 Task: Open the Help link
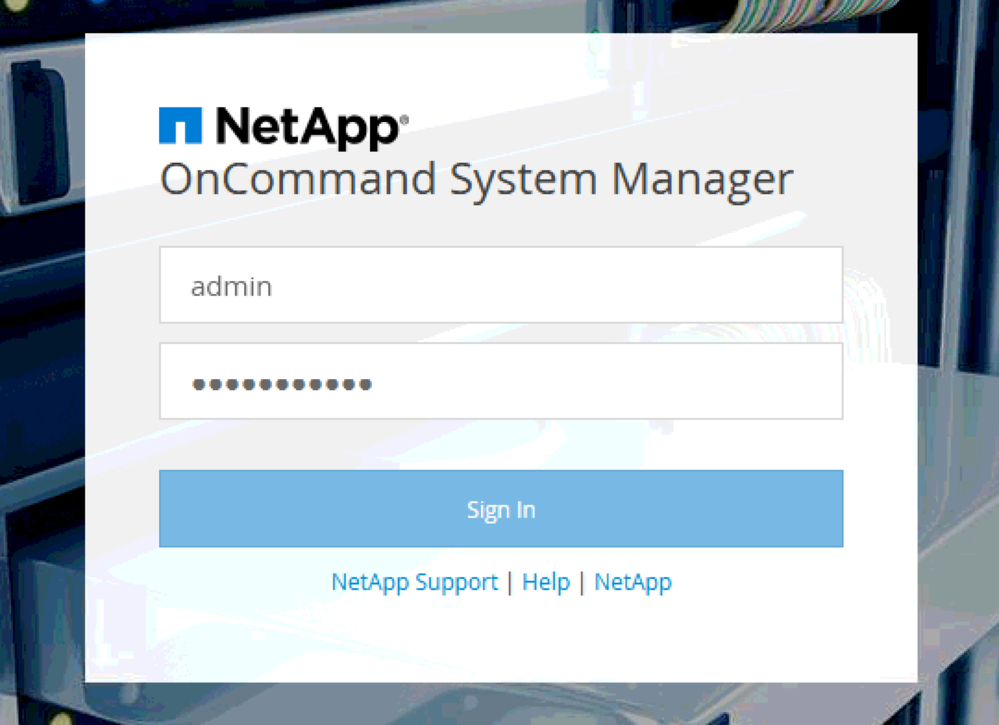[546, 582]
